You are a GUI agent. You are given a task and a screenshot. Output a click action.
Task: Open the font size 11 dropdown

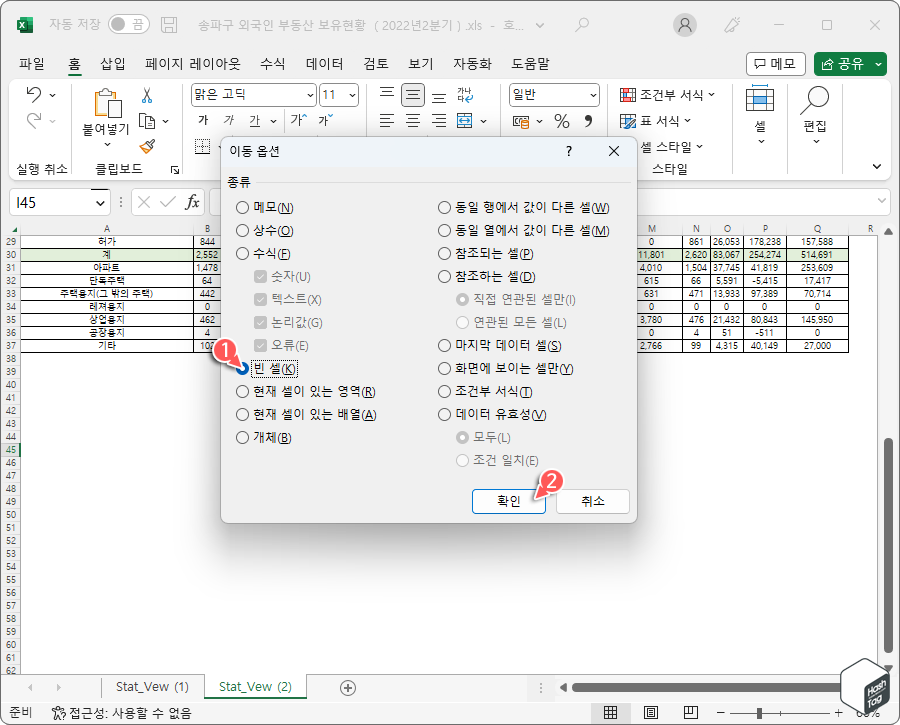[x=352, y=94]
